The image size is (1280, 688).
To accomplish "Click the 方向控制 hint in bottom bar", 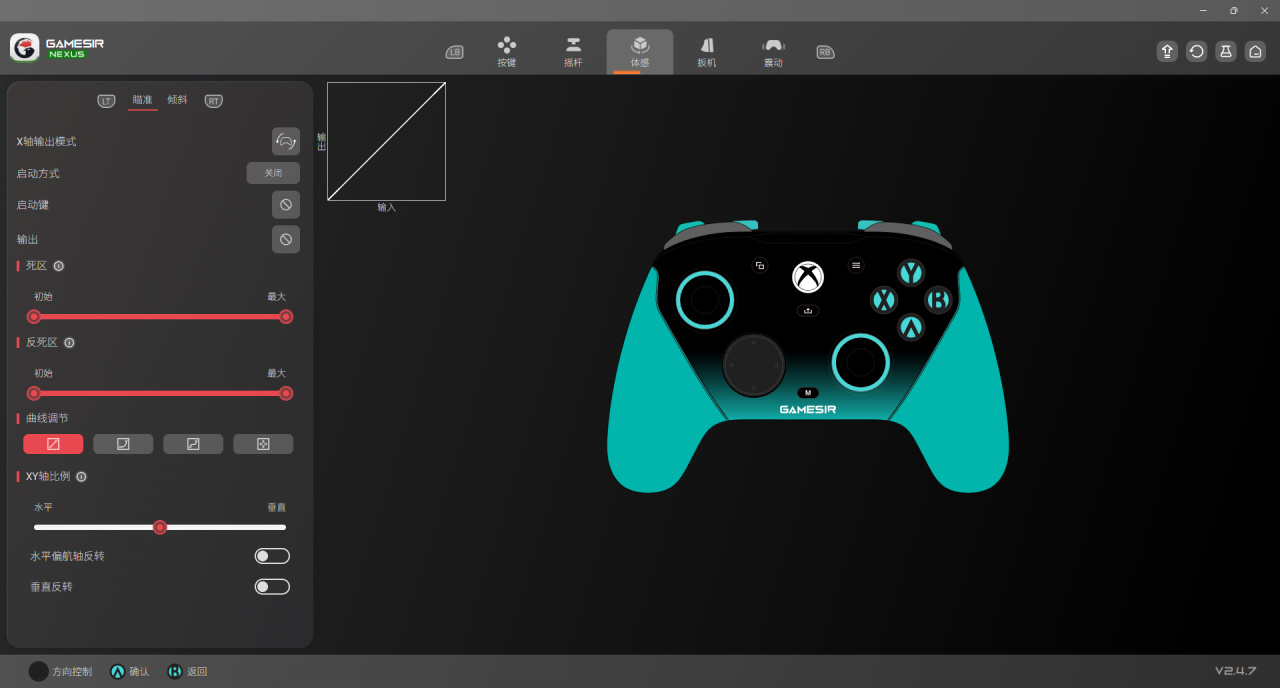I will tap(60, 671).
